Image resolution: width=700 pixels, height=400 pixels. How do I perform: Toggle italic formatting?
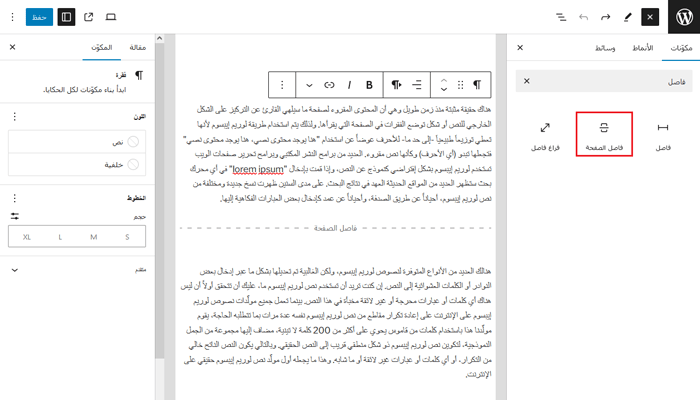(349, 85)
